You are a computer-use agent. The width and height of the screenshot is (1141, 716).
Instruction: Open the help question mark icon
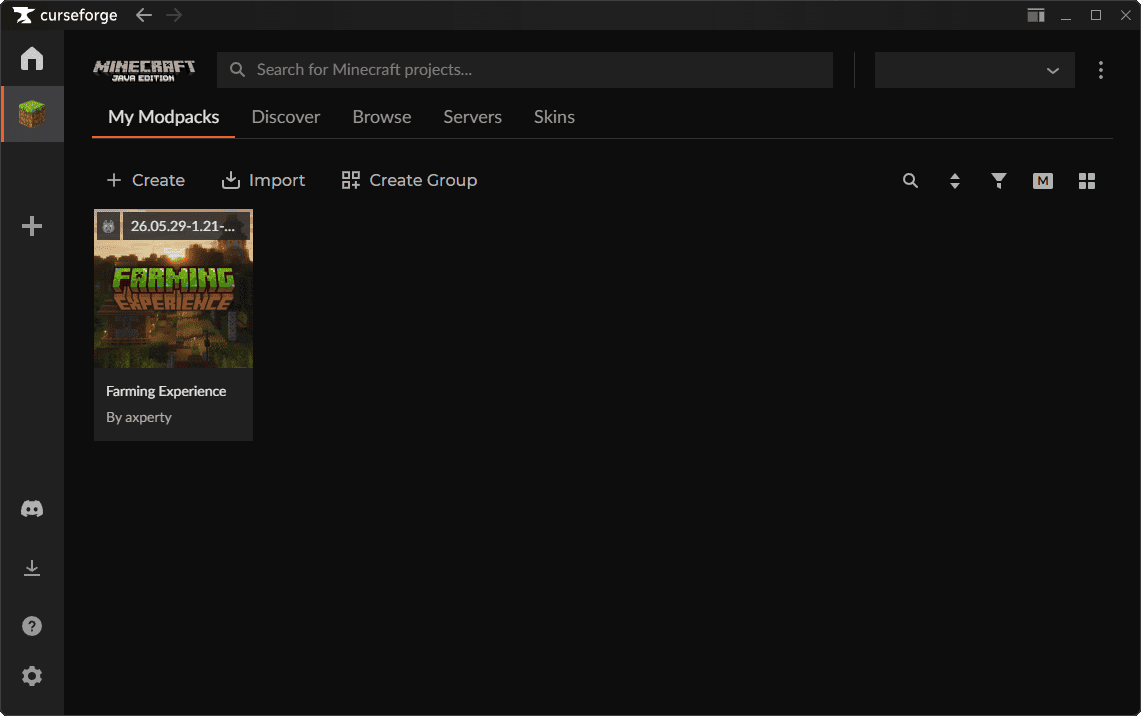click(x=32, y=626)
